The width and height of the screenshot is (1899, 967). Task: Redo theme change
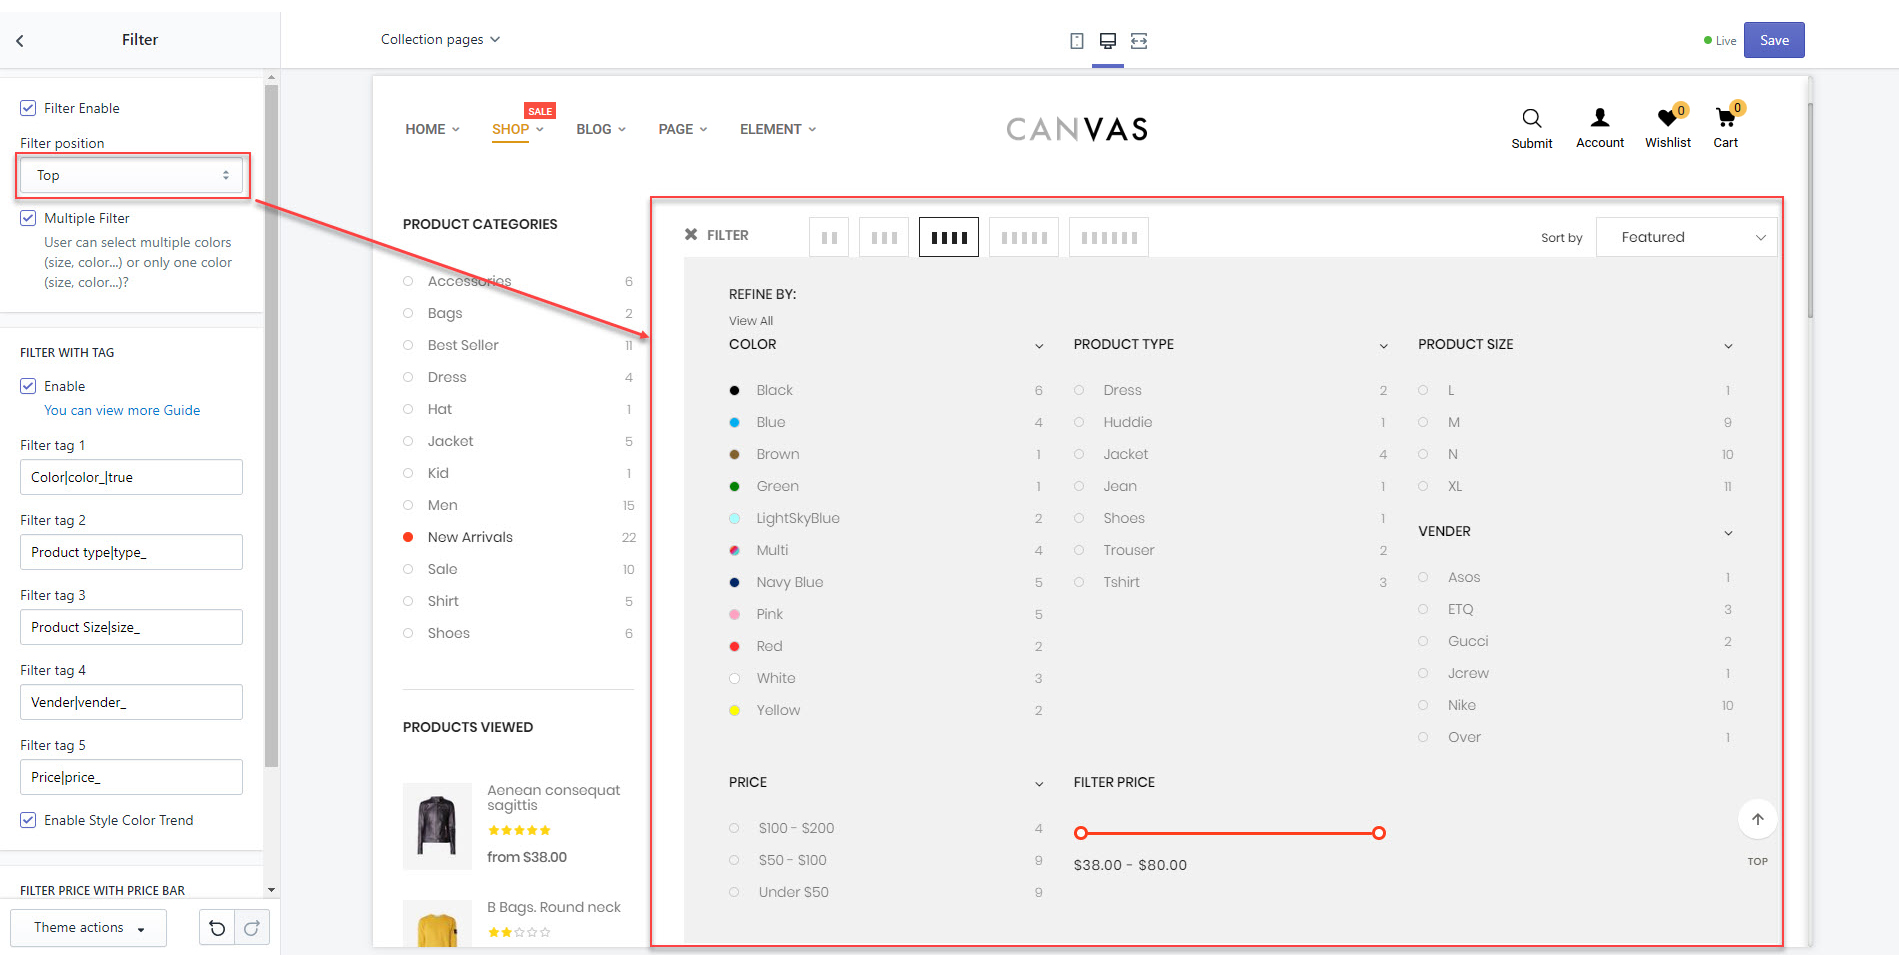click(252, 928)
